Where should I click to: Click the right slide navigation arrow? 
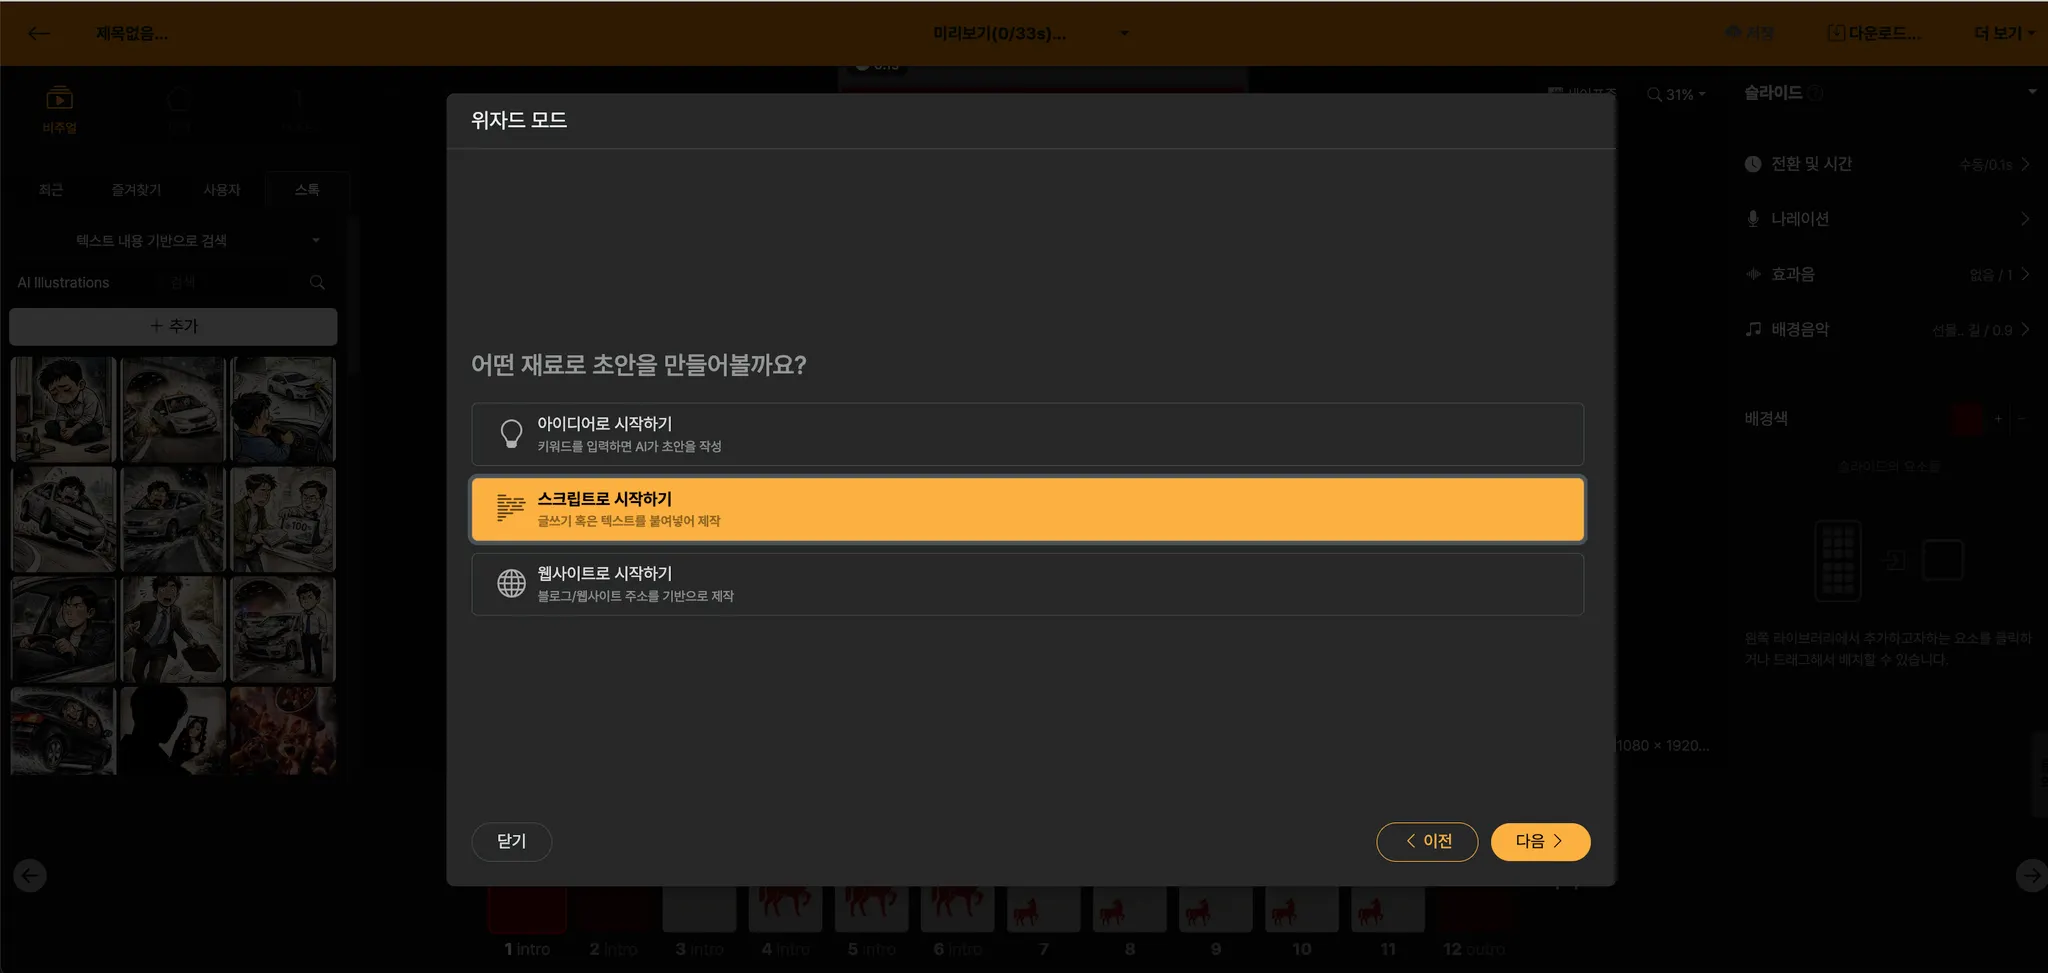click(2030, 876)
